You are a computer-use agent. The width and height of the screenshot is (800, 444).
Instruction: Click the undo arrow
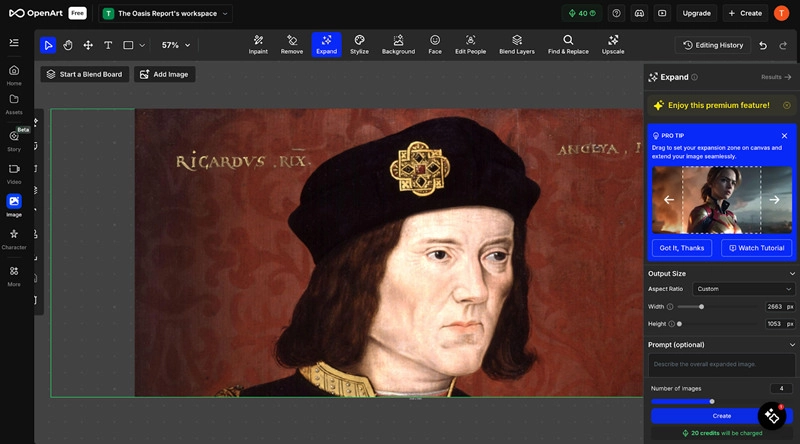[763, 45]
